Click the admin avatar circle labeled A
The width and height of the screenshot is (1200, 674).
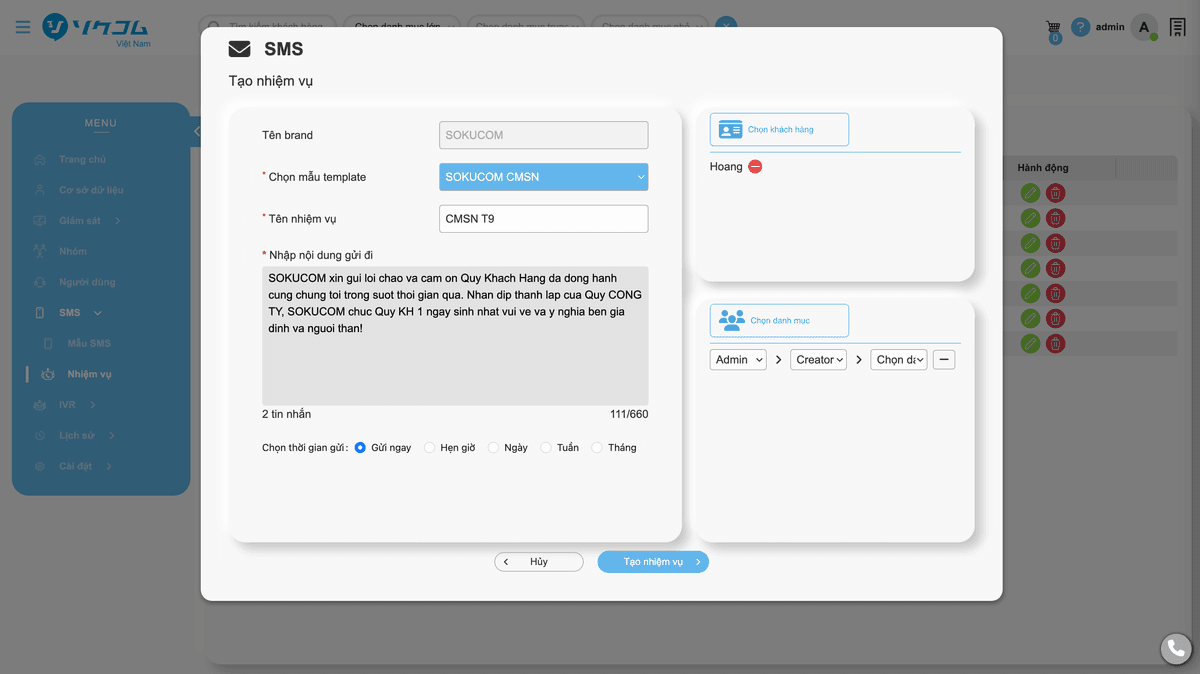click(1144, 27)
